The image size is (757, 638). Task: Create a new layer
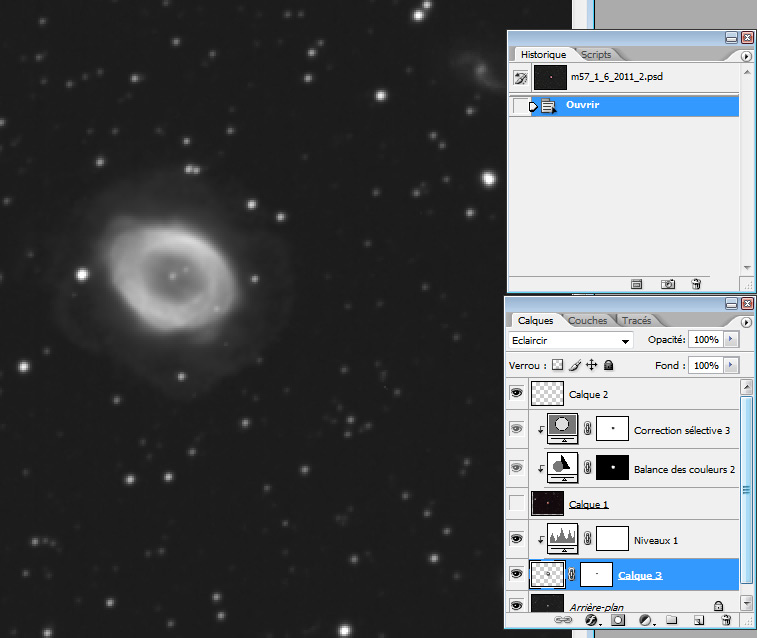699,620
